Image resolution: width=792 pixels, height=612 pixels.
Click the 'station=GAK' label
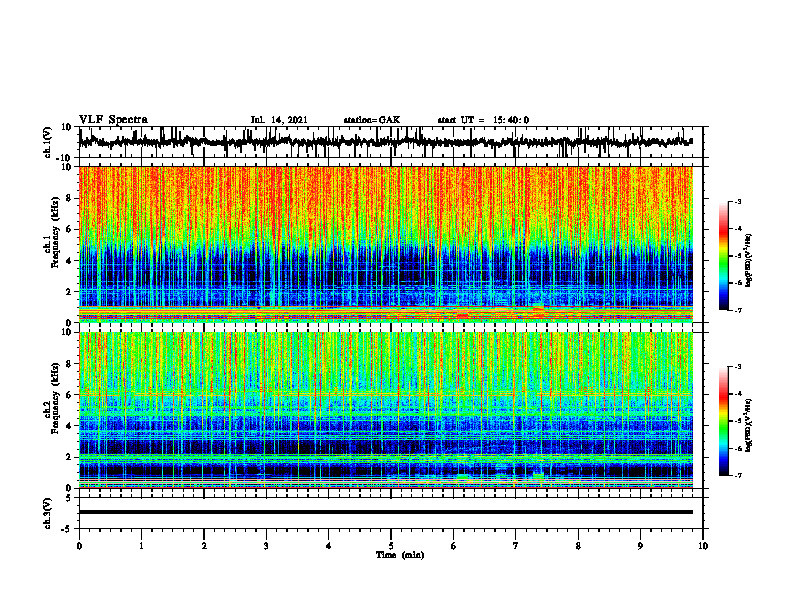pyautogui.click(x=372, y=120)
